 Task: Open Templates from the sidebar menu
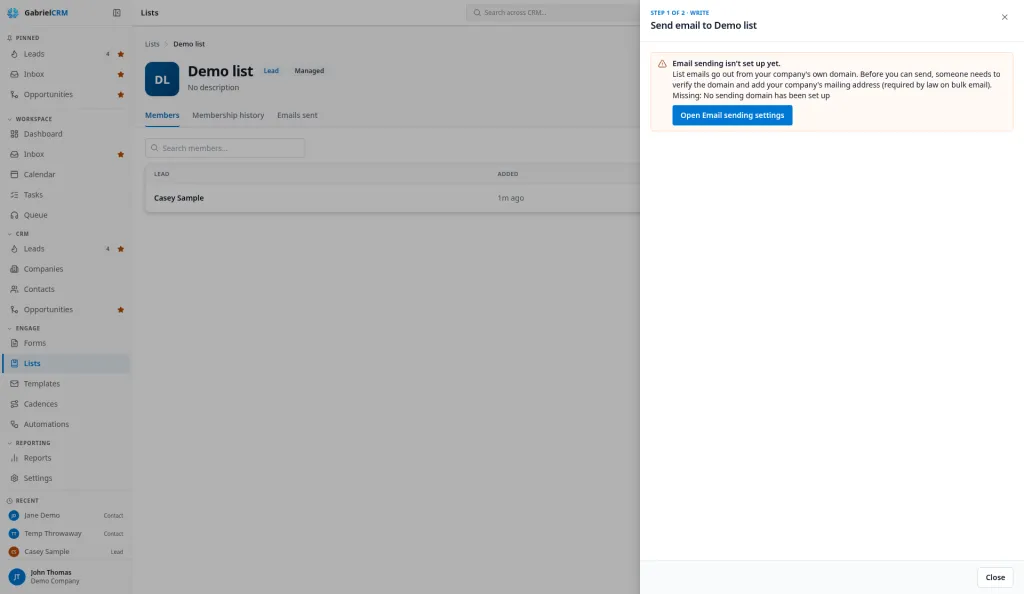click(65, 384)
